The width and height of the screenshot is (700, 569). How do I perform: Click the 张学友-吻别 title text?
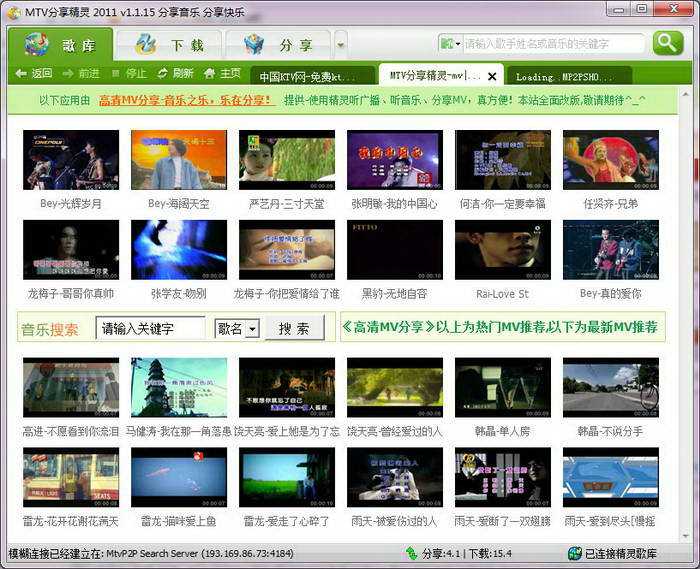[x=179, y=294]
